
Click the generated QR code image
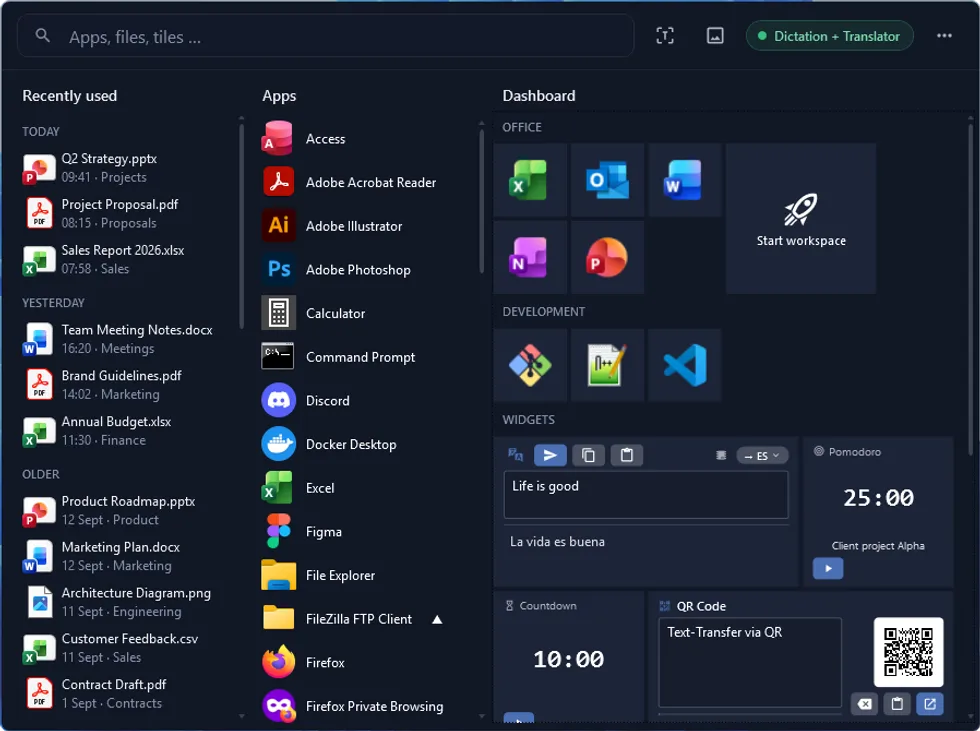click(908, 652)
